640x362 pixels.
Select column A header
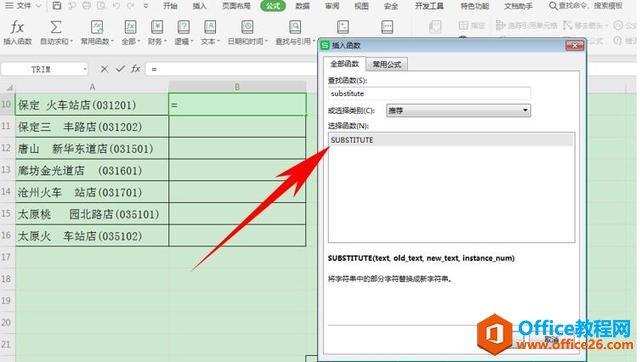coord(92,87)
